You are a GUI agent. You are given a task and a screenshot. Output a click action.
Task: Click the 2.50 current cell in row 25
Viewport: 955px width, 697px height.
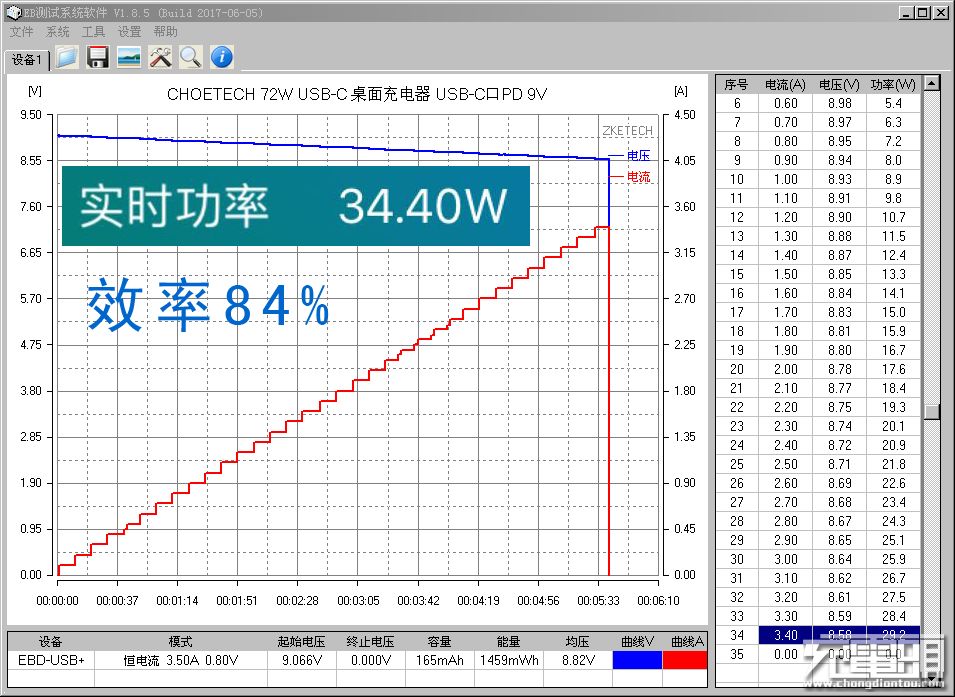(x=785, y=464)
